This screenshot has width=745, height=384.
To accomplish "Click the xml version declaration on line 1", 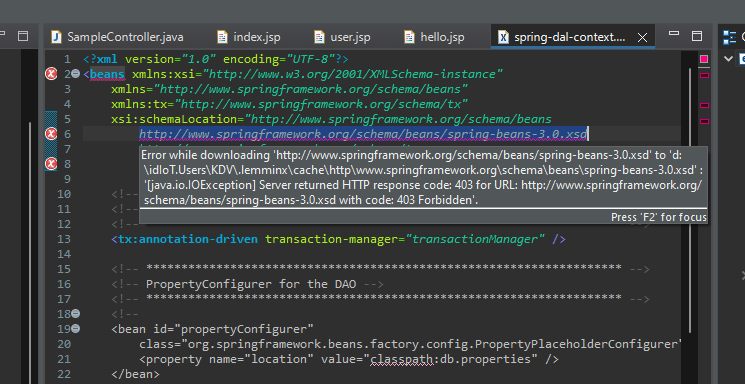I will 216,59.
